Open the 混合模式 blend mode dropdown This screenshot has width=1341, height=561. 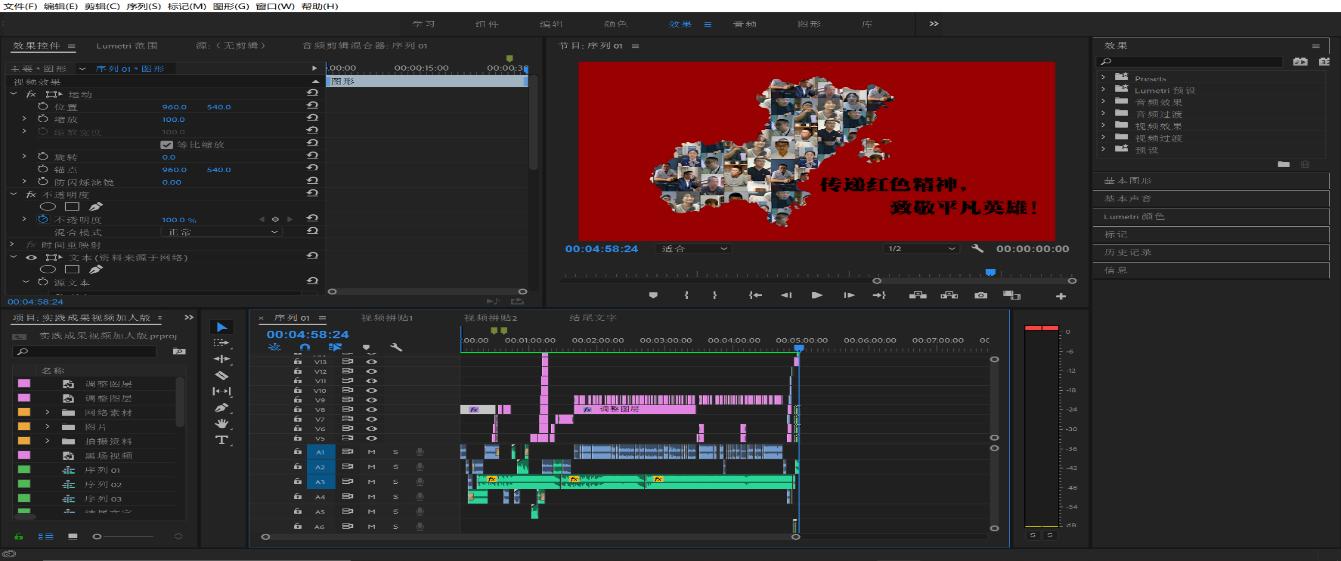221,232
